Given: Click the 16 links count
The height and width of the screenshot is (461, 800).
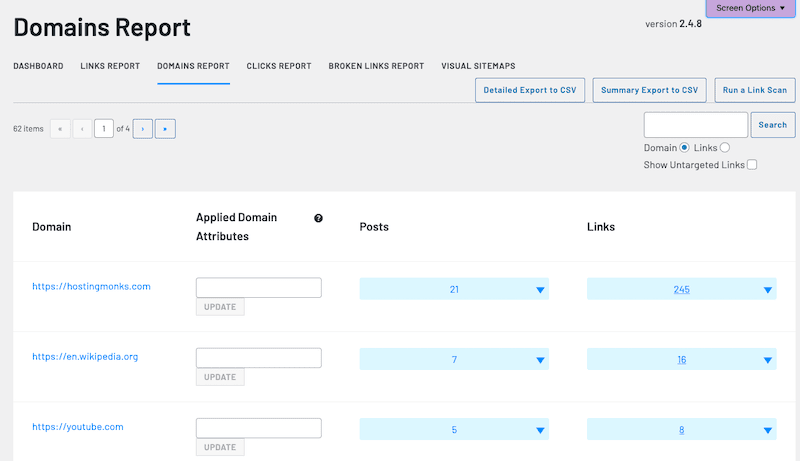Looking at the screenshot, I should (682, 360).
